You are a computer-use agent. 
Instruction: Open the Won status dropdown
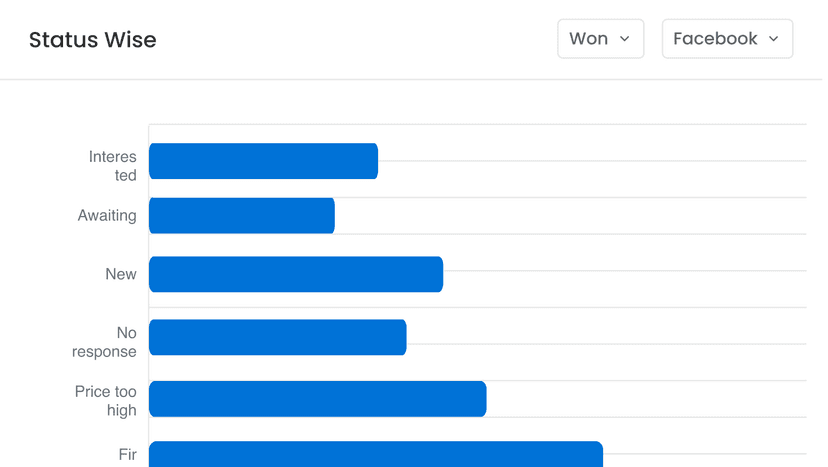(600, 39)
